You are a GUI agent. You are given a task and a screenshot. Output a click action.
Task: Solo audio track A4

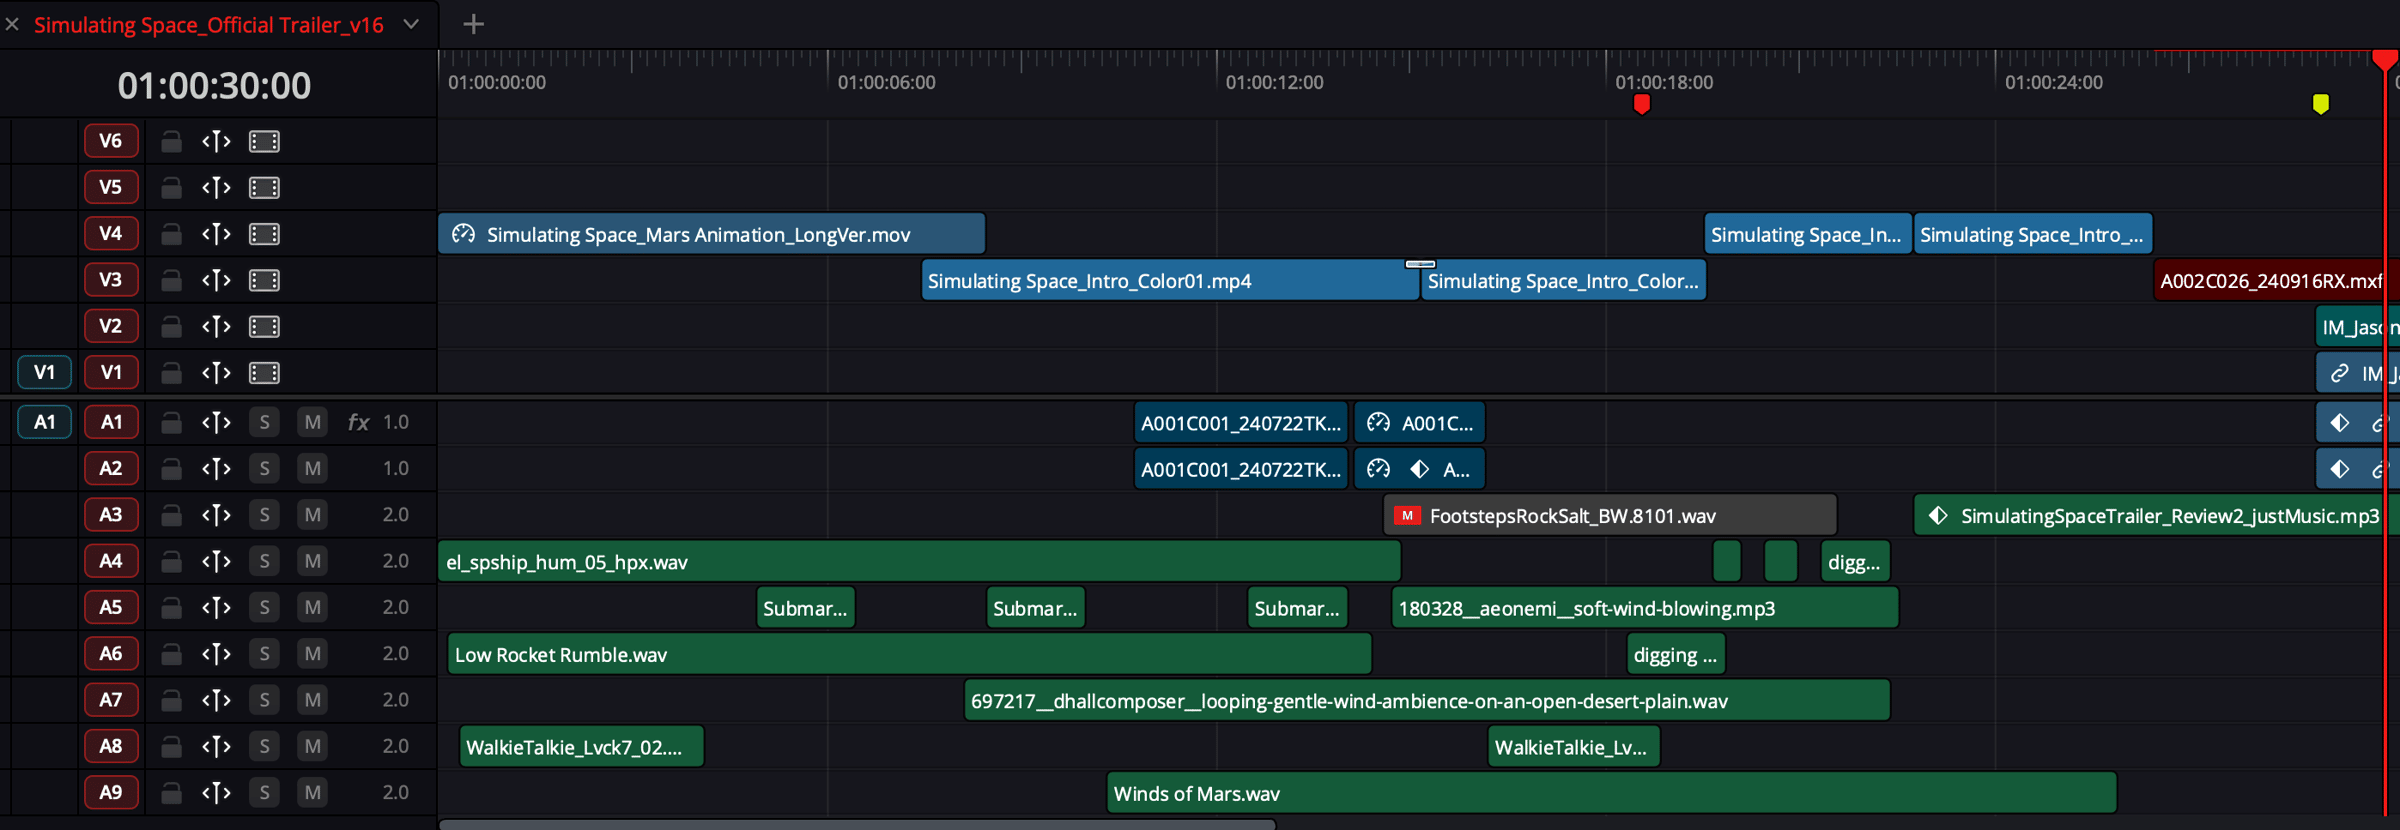coord(264,561)
